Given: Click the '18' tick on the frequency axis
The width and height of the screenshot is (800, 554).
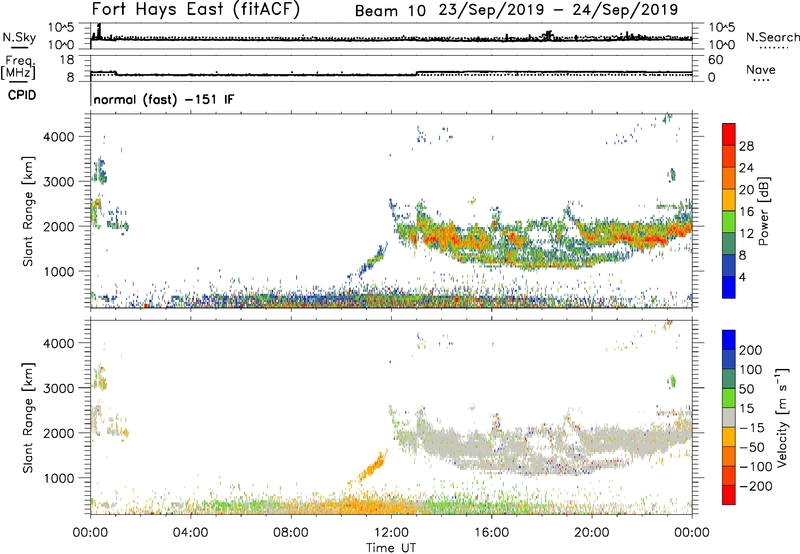Looking at the screenshot, I should [x=67, y=60].
